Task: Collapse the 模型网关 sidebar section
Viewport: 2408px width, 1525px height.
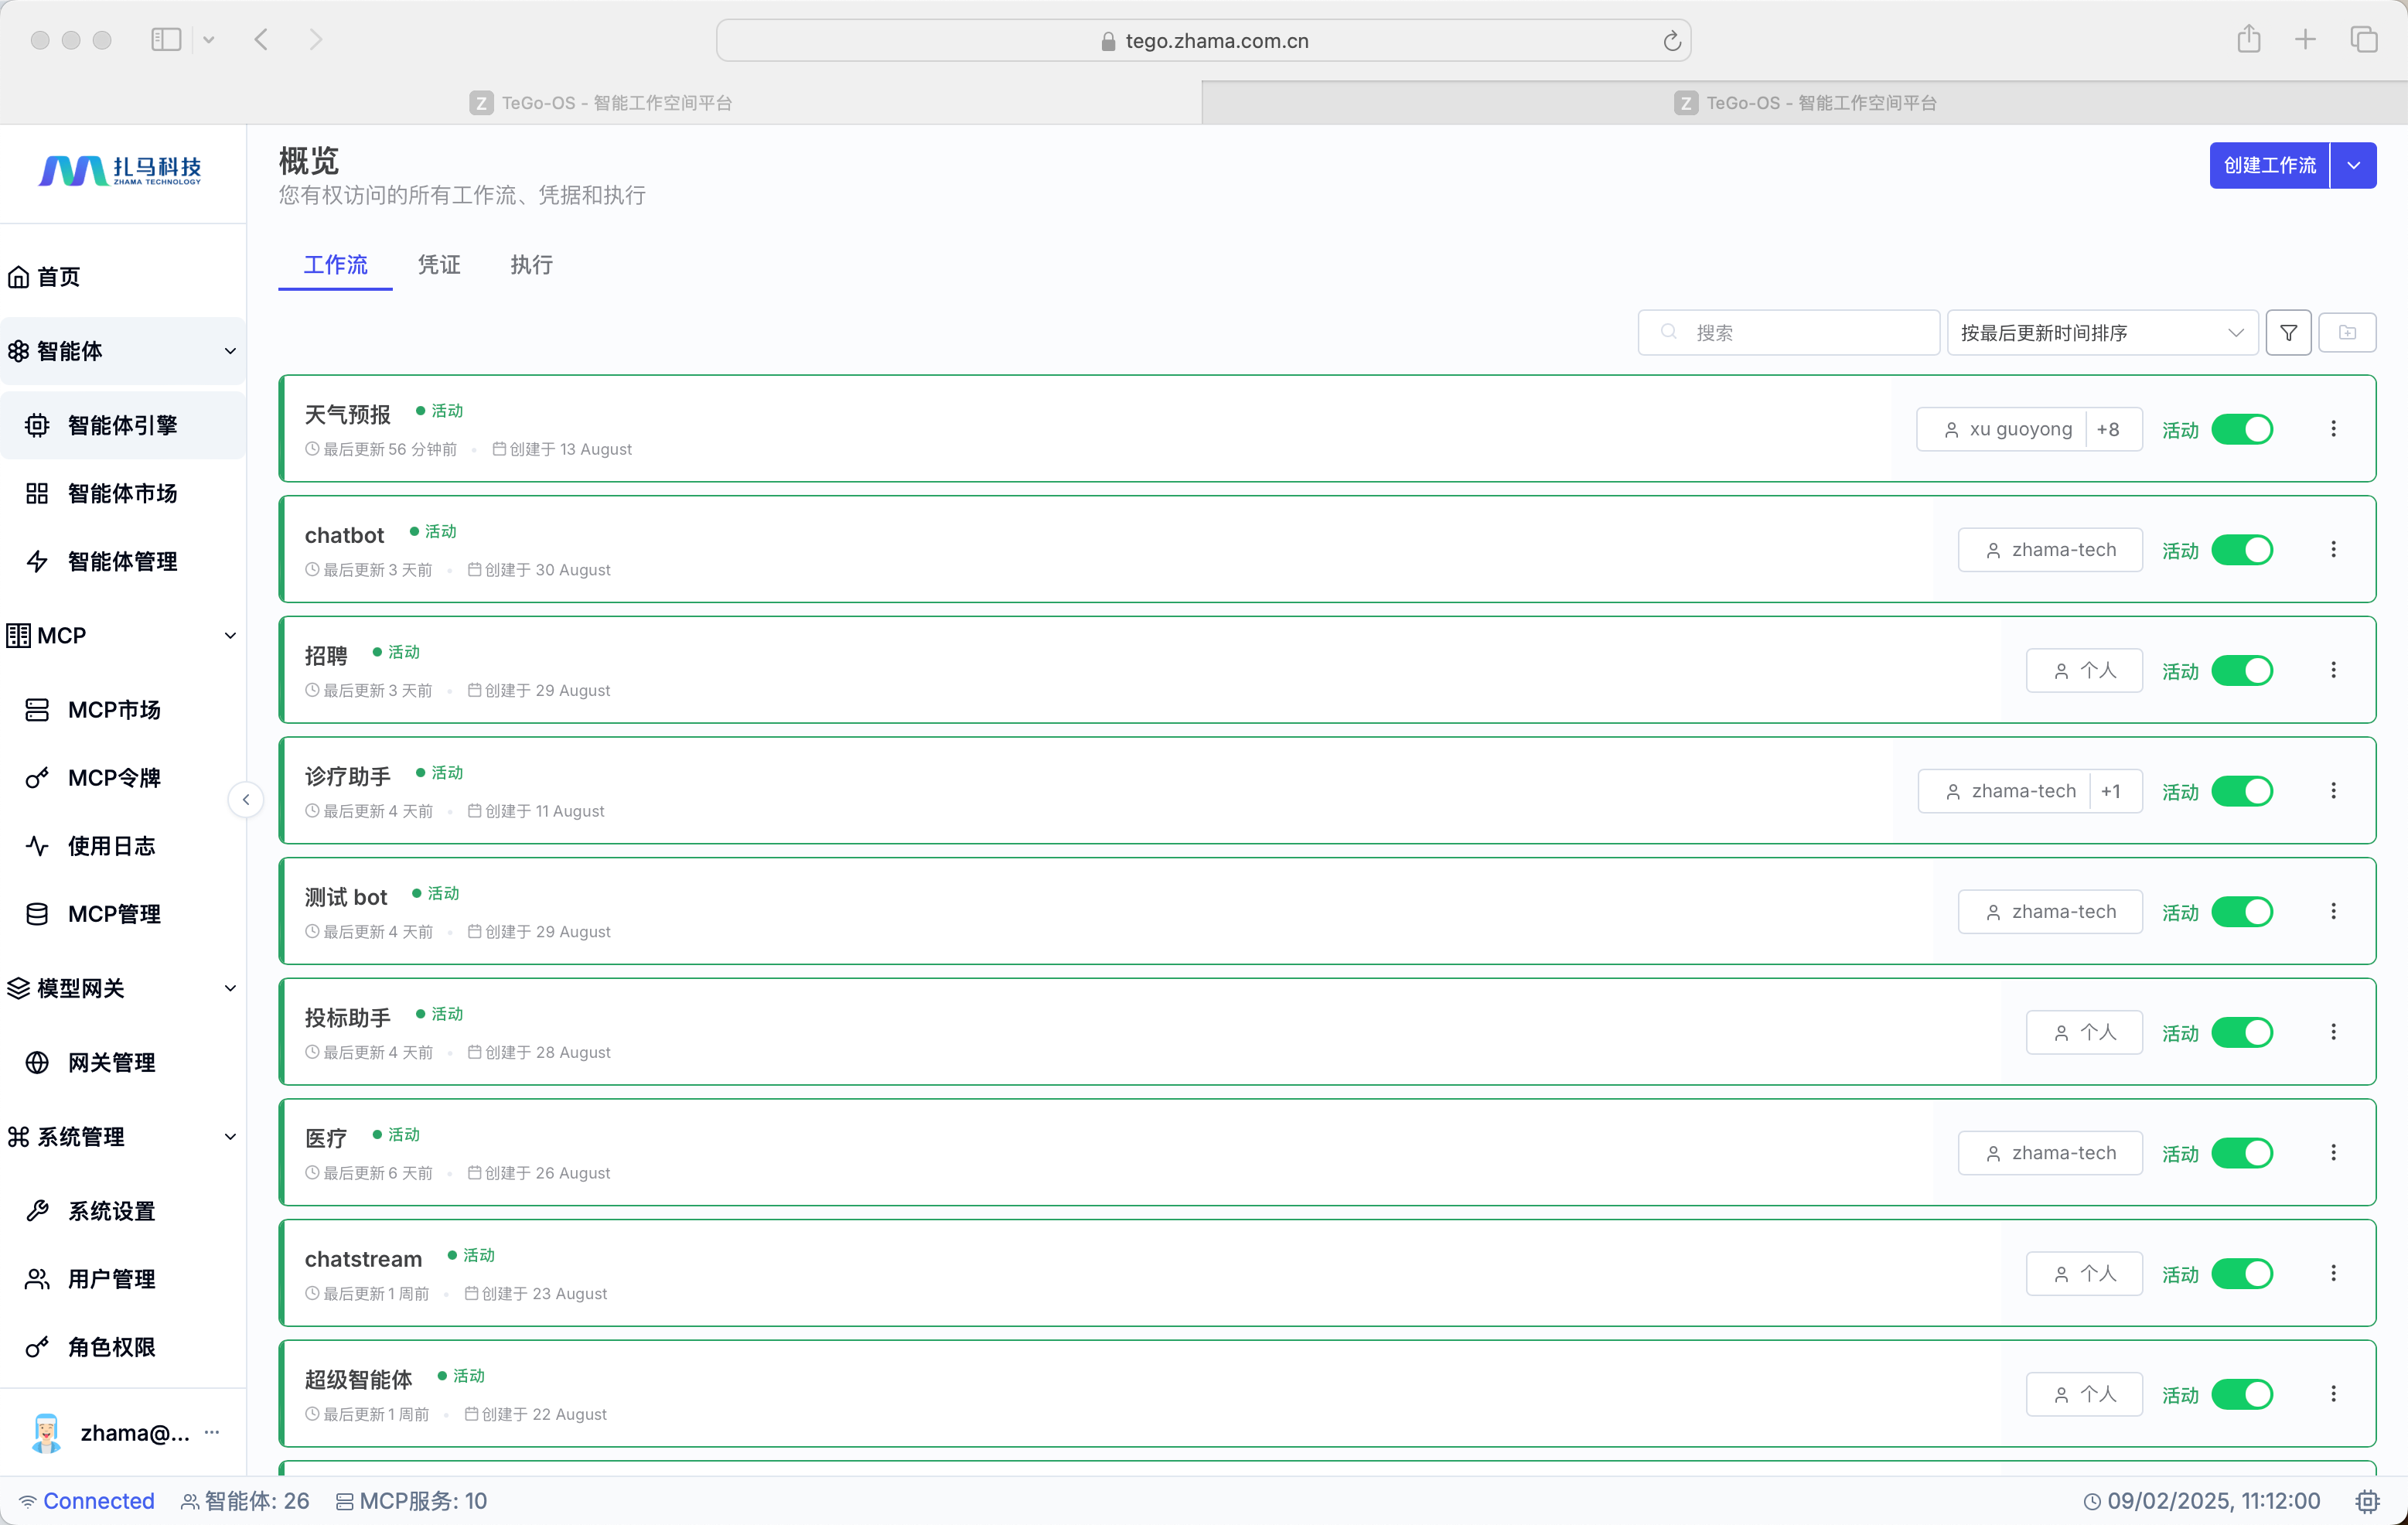Action: point(230,988)
